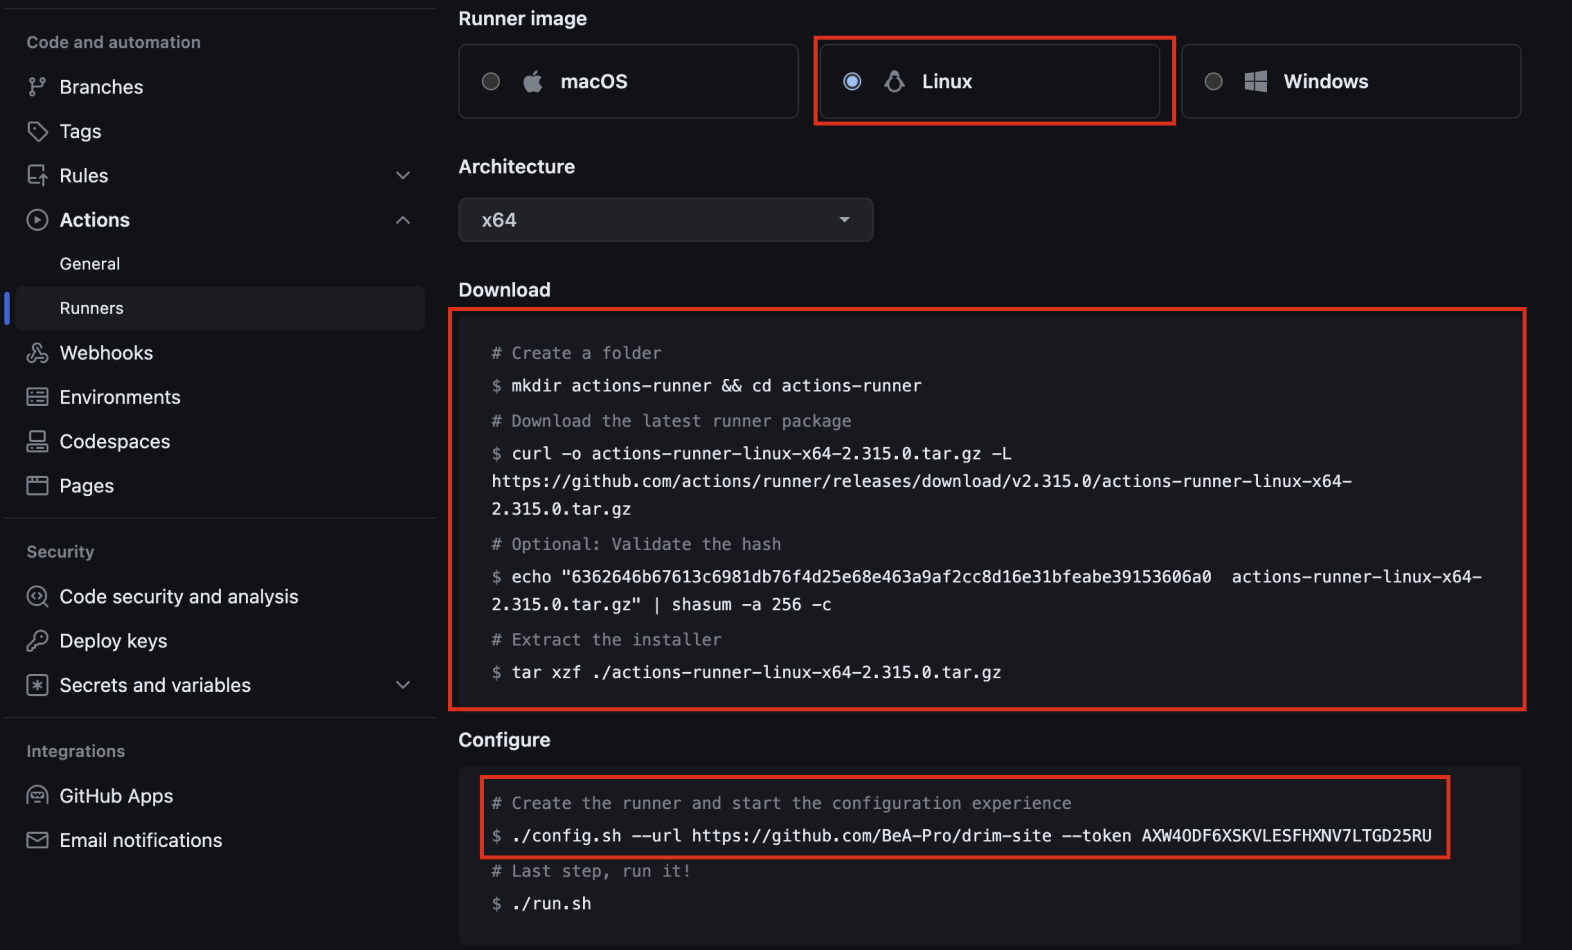Click the curl -o actions-runner download command
The image size is (1572, 950).
coord(921,481)
